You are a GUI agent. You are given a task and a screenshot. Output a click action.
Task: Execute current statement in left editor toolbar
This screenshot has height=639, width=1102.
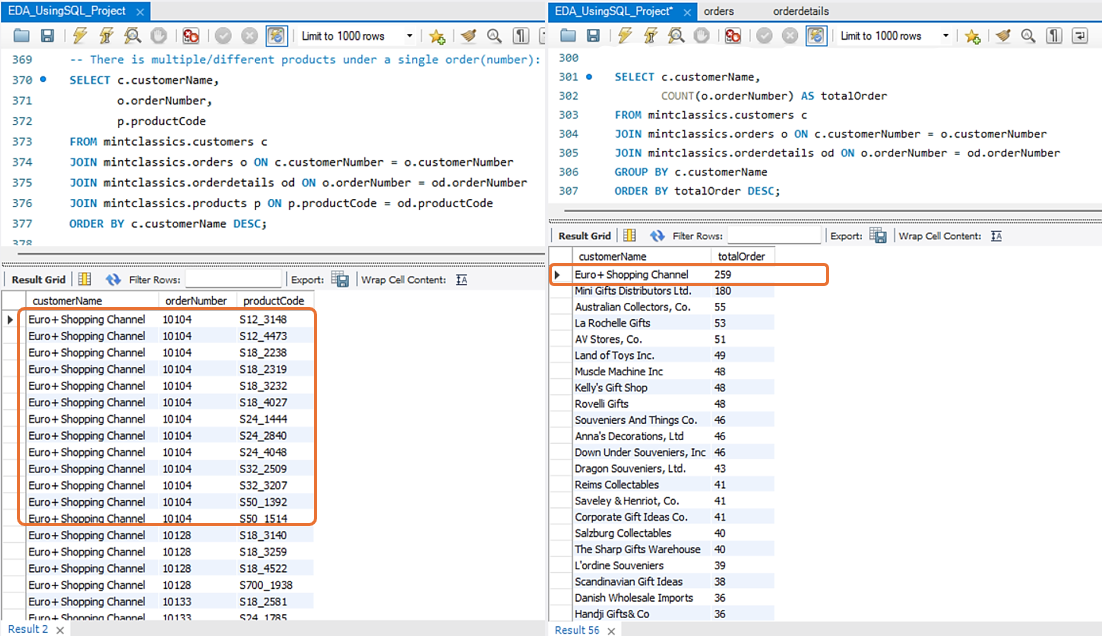click(x=106, y=35)
